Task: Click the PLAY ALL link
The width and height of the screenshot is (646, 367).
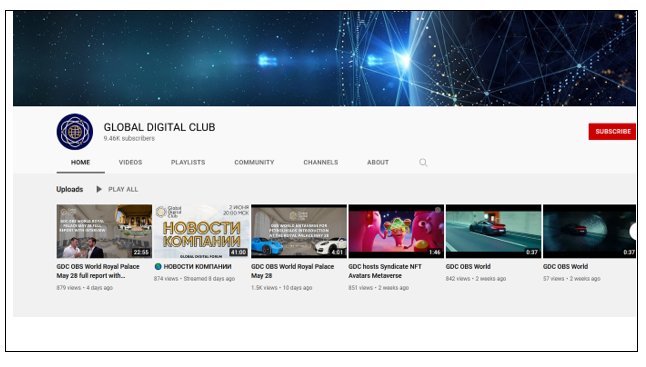Action: click(x=123, y=189)
